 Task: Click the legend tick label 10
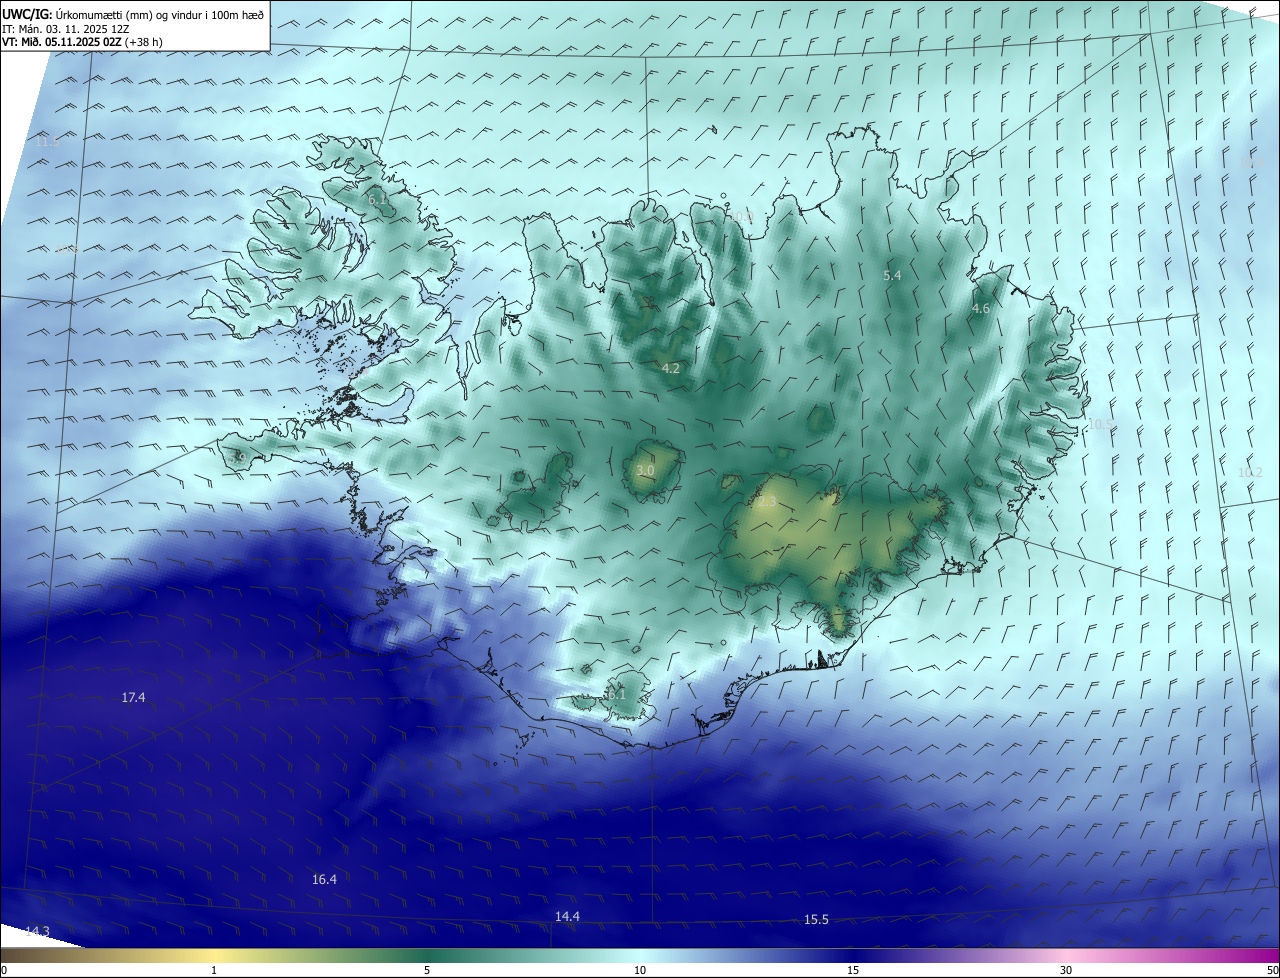[x=640, y=970]
